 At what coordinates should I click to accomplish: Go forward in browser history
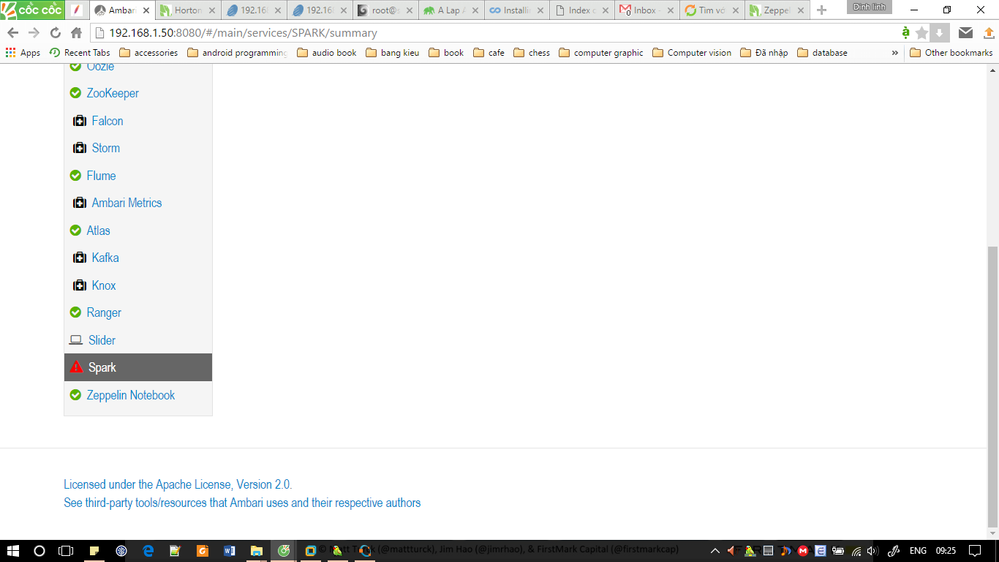coord(34,32)
